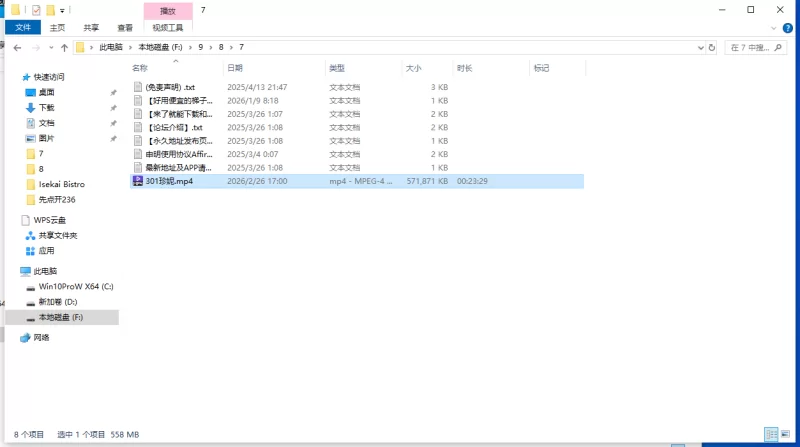This screenshot has height=447, width=800.
Task: Sort by the 名称 column header
Action: click(x=140, y=68)
